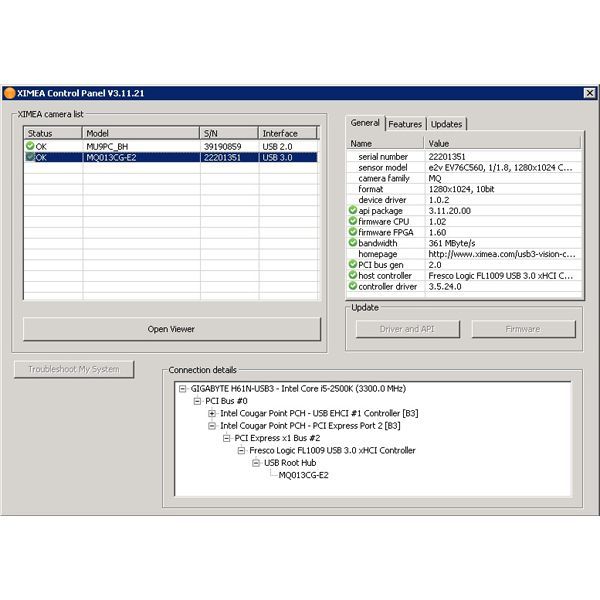This screenshot has height=600, width=600.
Task: Select the device driver property label
Action: point(382,200)
